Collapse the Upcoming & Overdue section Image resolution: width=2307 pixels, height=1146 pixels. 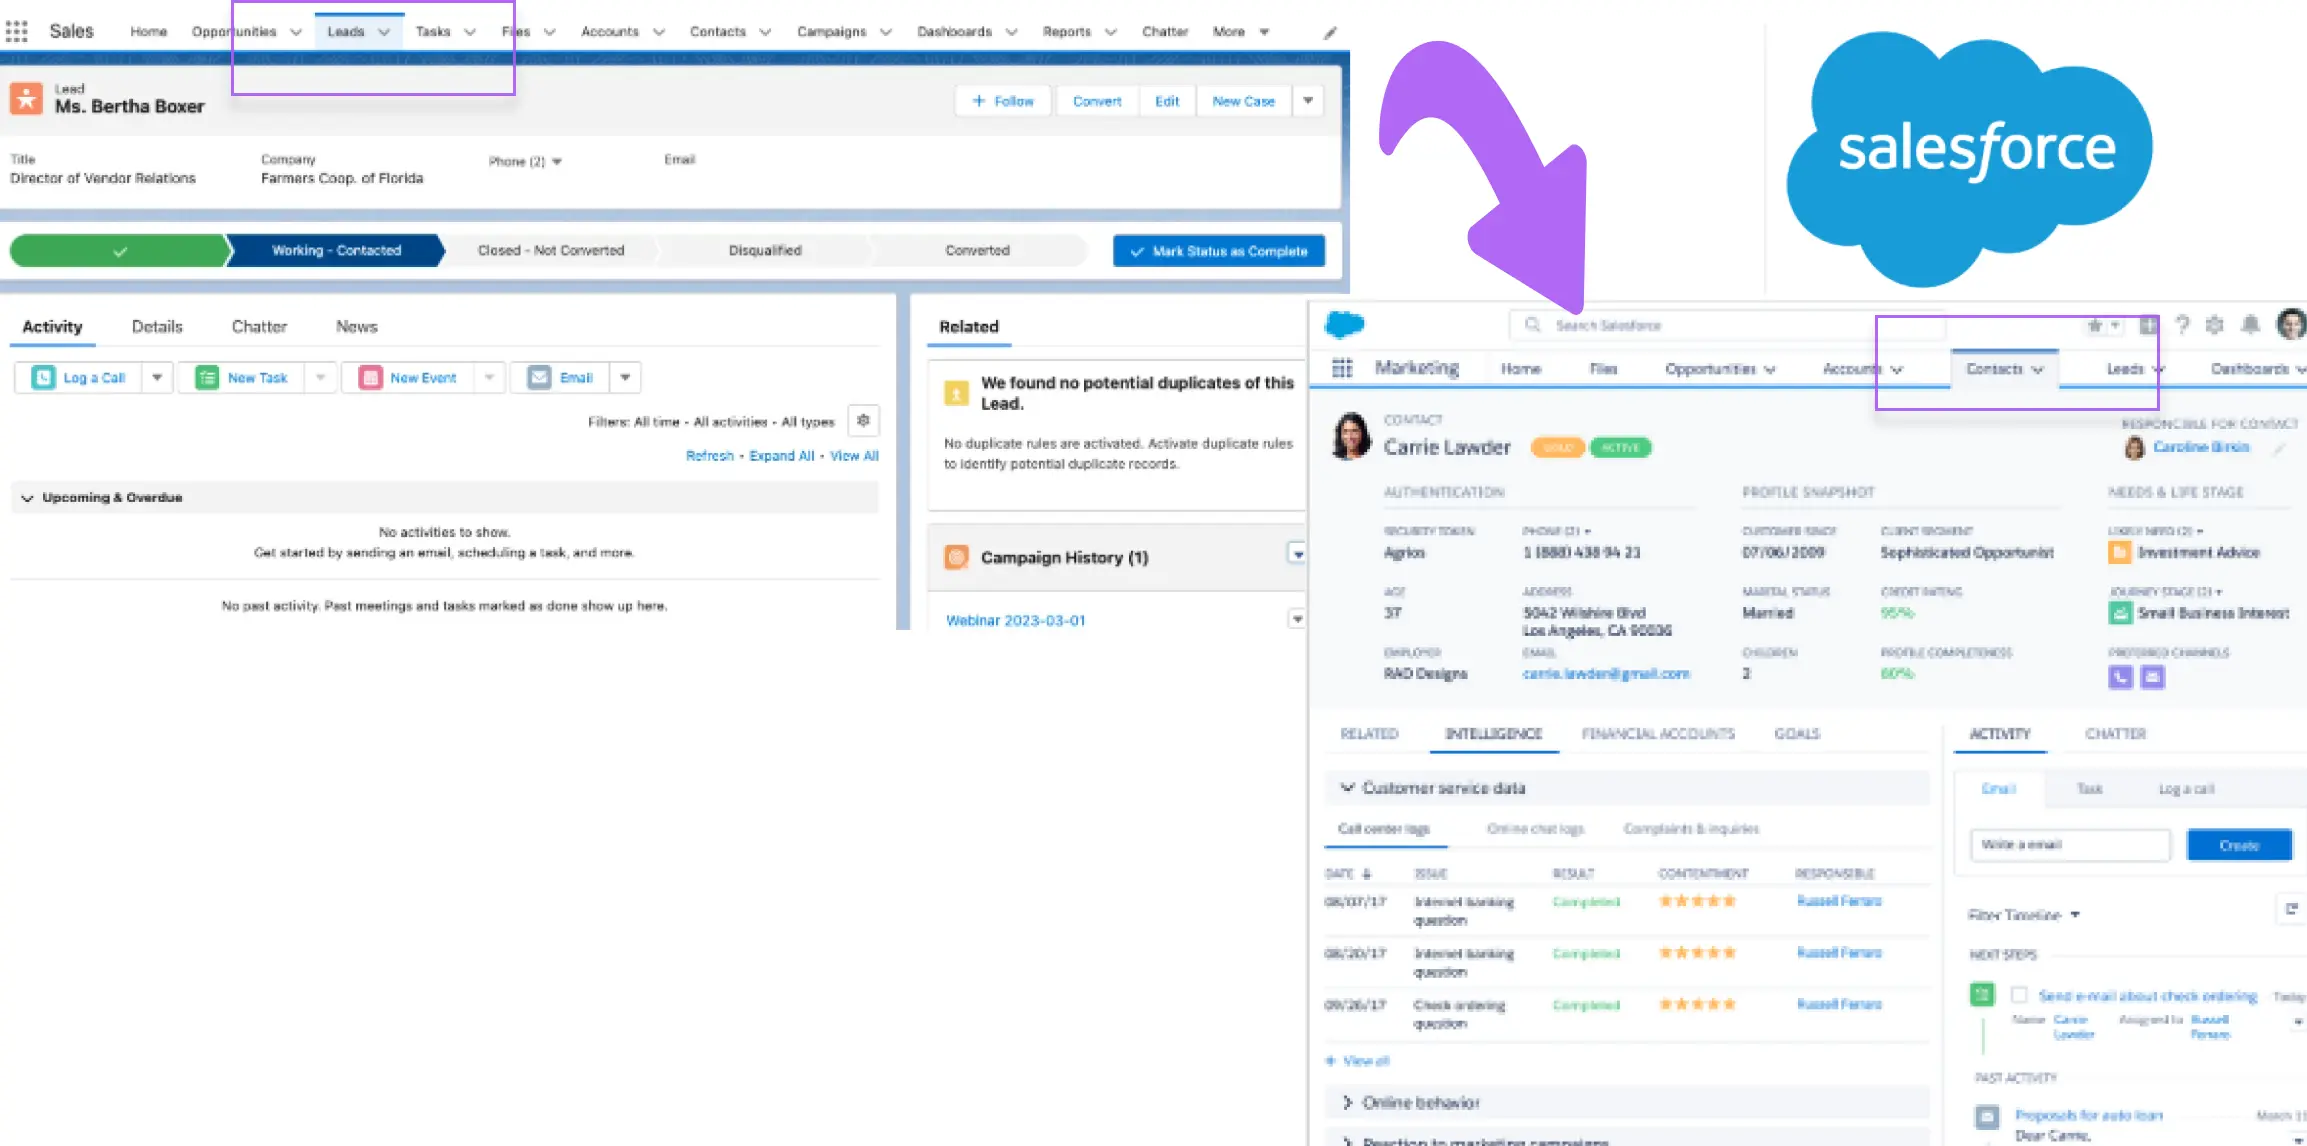[27, 498]
